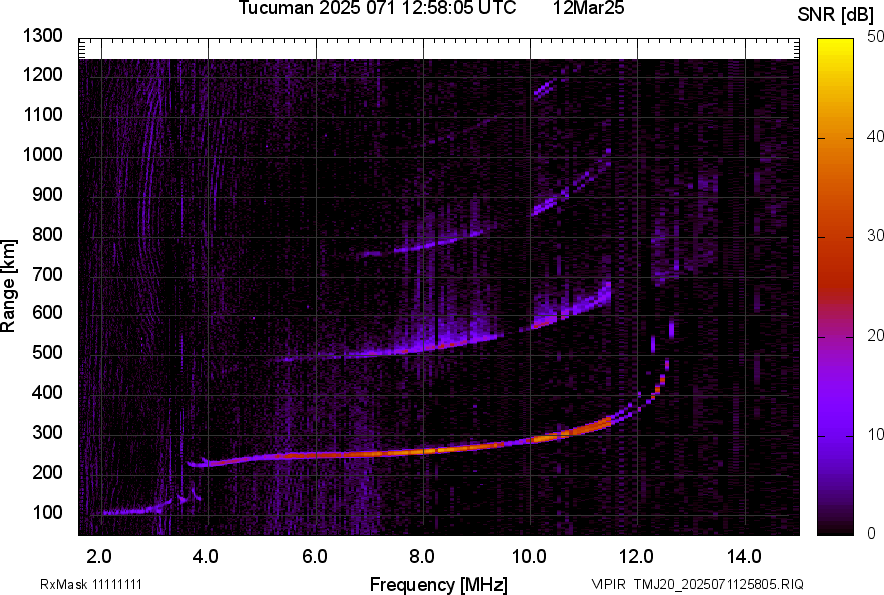
Task: Click range tick label '700'
Action: coord(47,275)
